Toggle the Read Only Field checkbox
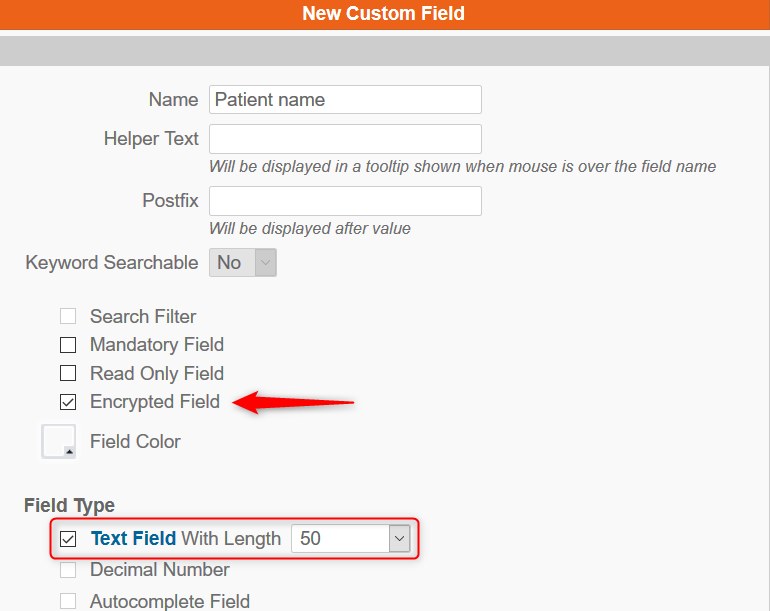770x611 pixels. pos(68,373)
